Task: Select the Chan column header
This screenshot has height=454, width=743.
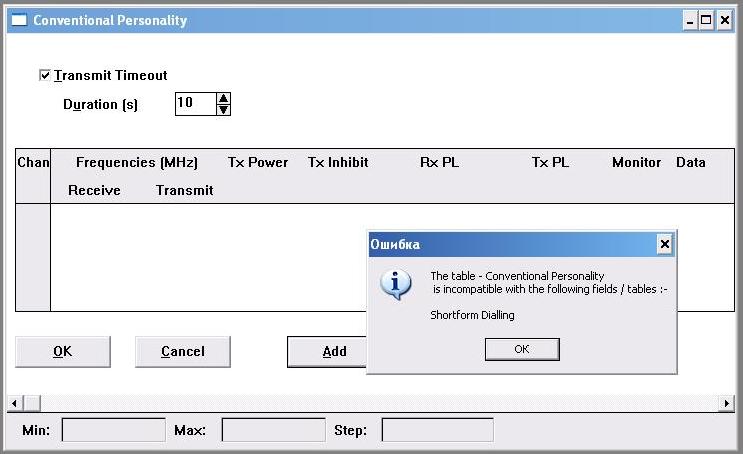Action: click(x=33, y=162)
